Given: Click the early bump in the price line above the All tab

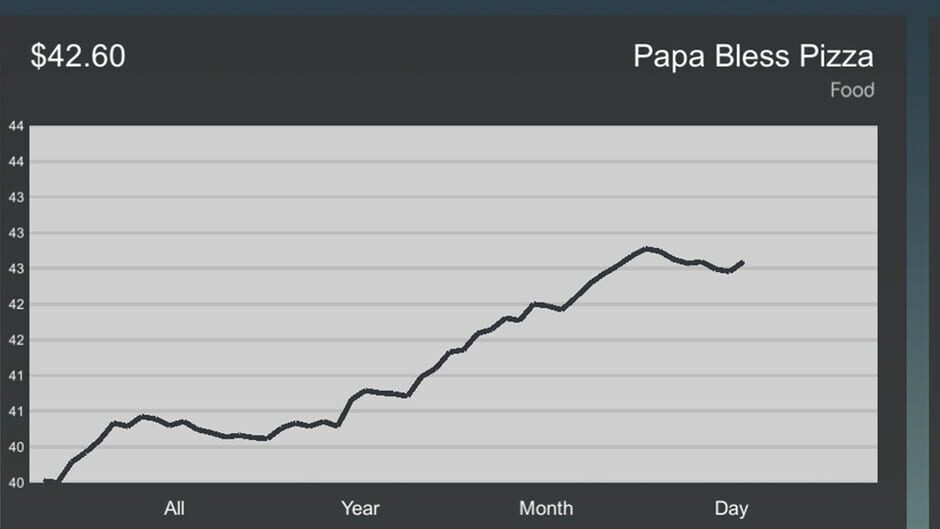Looking at the screenshot, I should (x=143, y=416).
